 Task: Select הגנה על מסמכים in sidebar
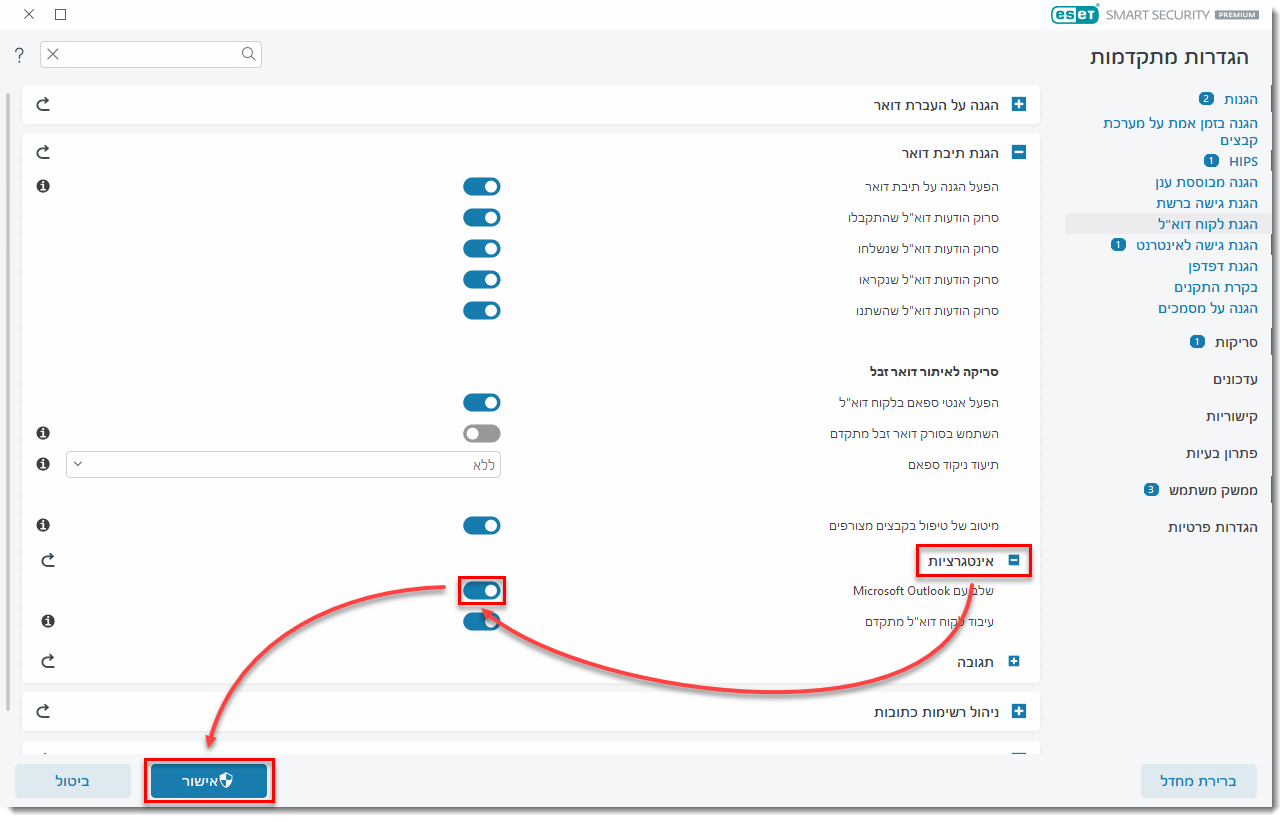click(x=1208, y=308)
